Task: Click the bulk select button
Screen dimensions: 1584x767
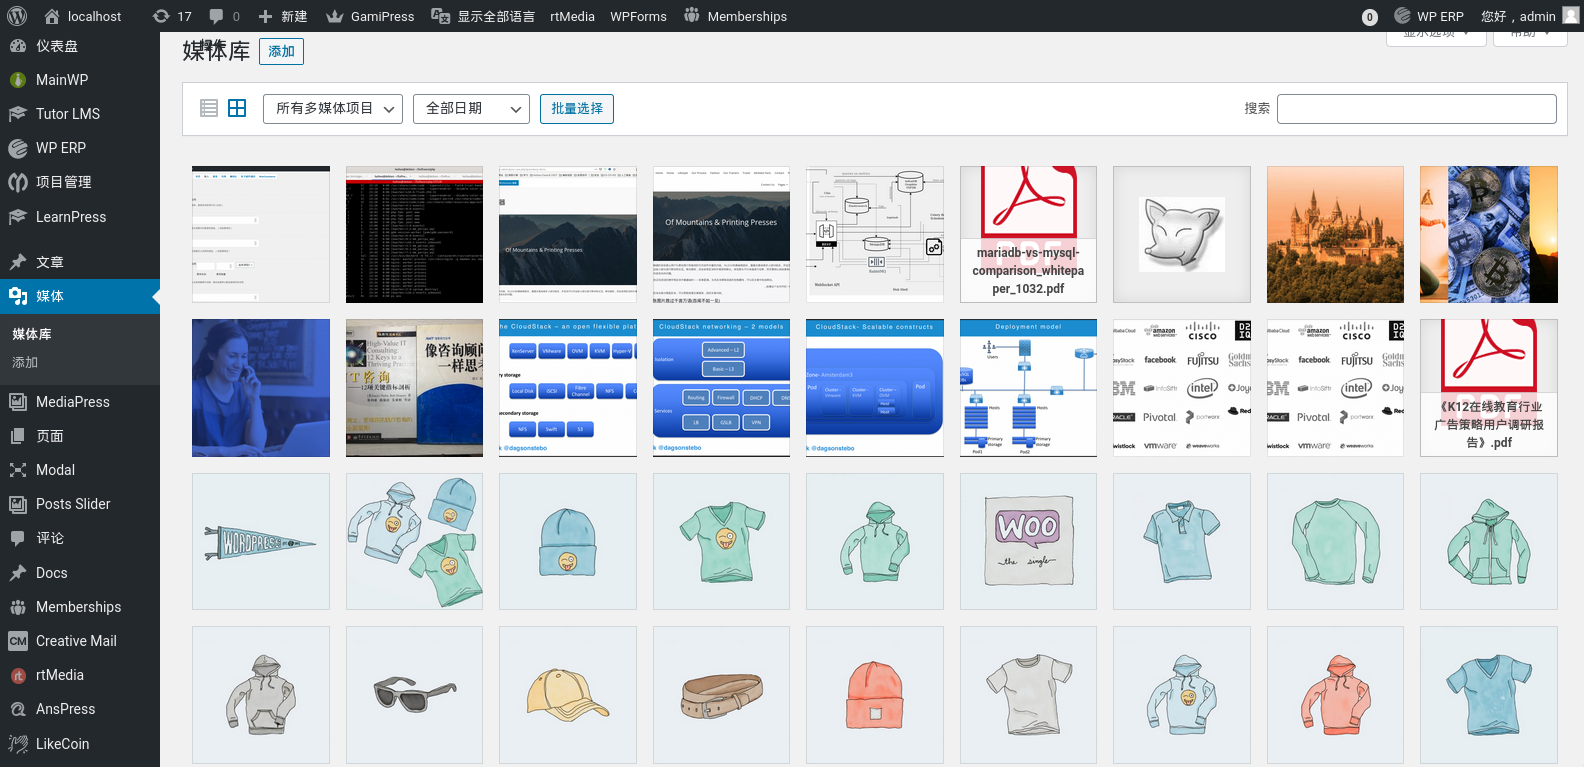Action: (577, 109)
